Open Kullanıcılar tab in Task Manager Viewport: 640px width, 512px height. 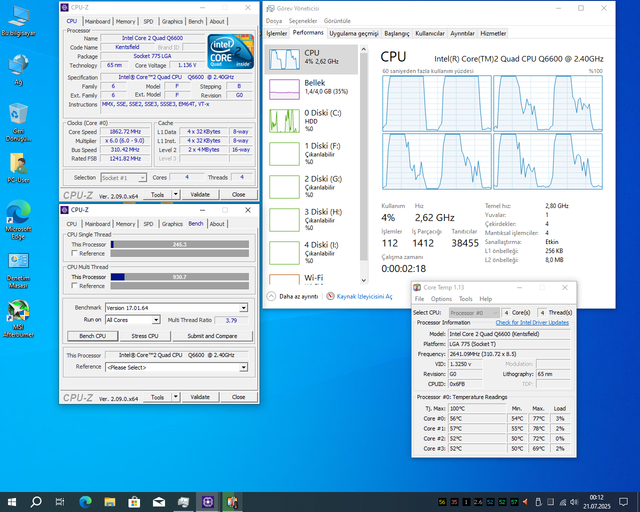(429, 33)
